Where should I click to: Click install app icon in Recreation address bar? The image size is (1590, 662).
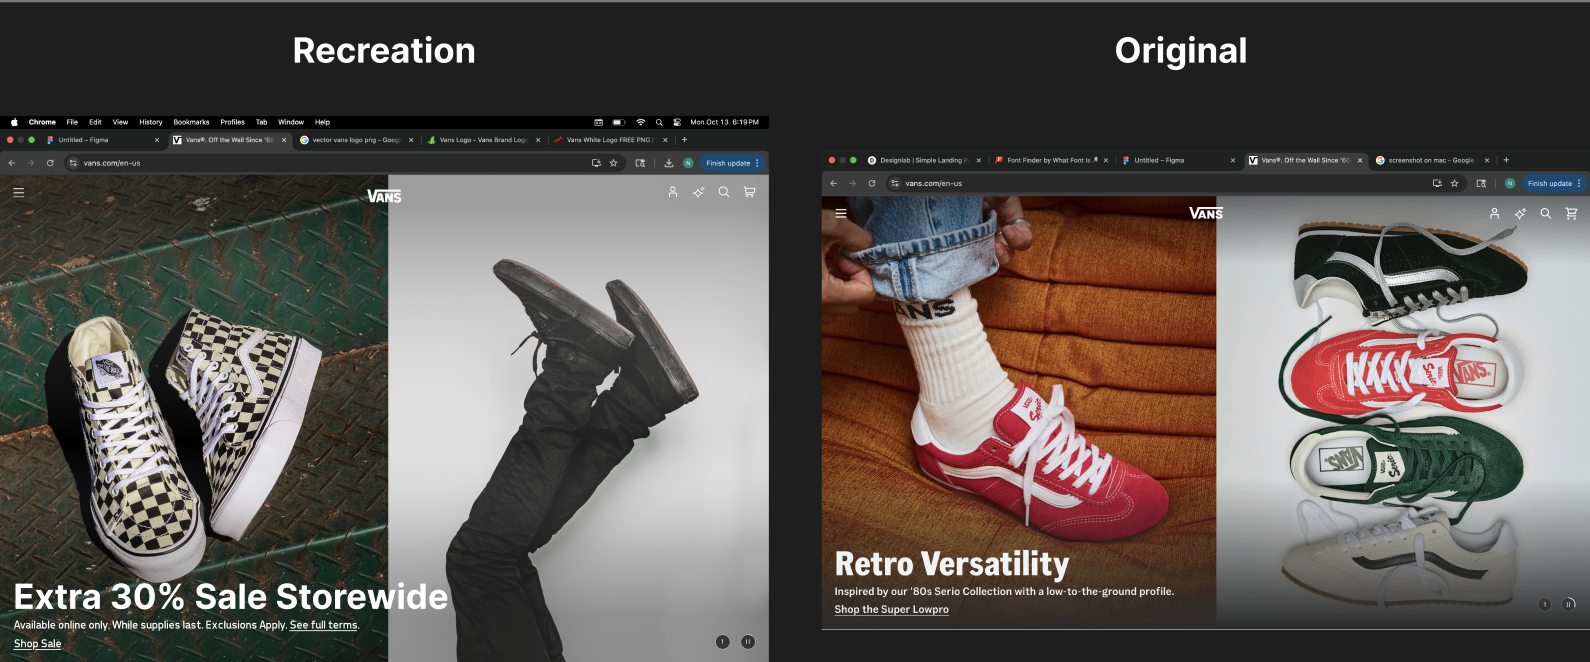coord(596,163)
